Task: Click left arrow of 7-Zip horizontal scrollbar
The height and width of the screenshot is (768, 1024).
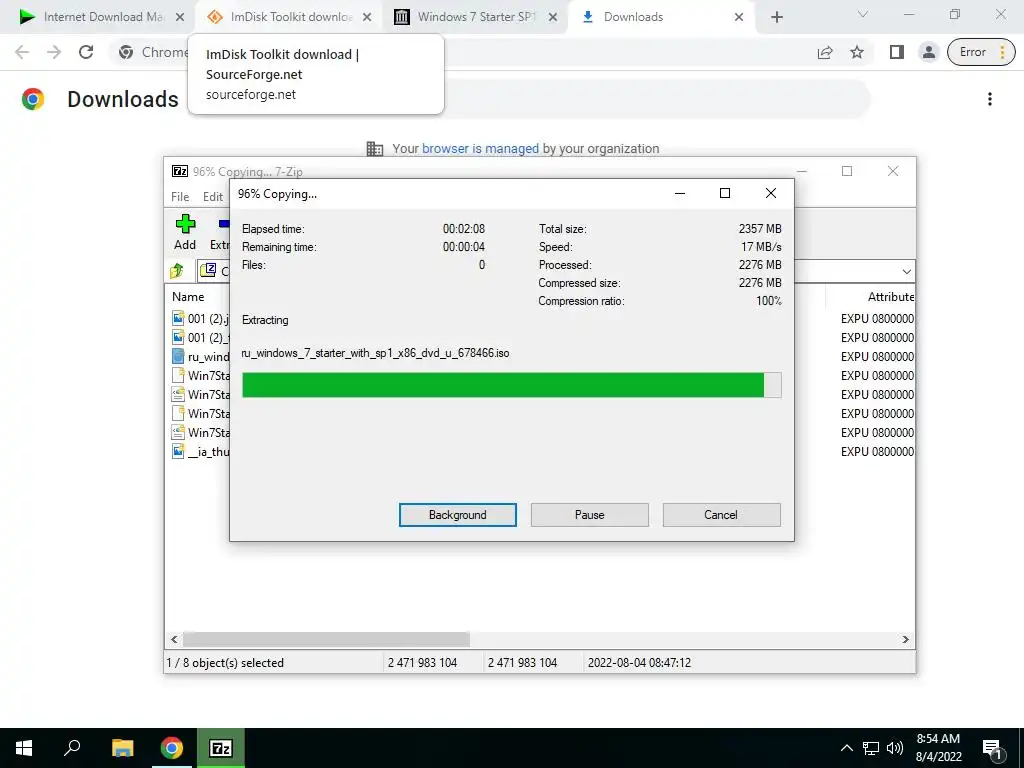Action: [174, 639]
